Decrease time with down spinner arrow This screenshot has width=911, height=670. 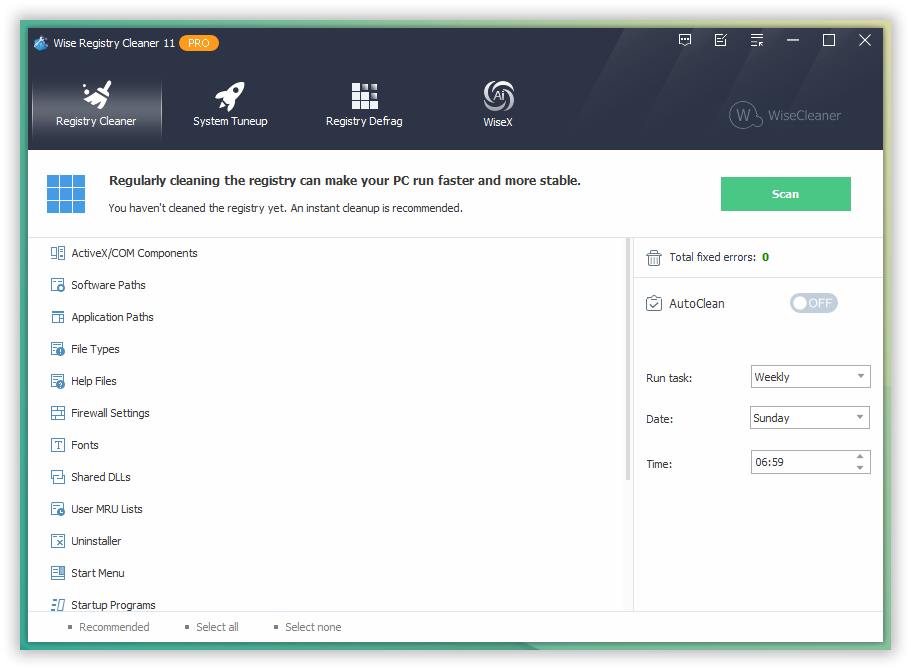coord(860,468)
